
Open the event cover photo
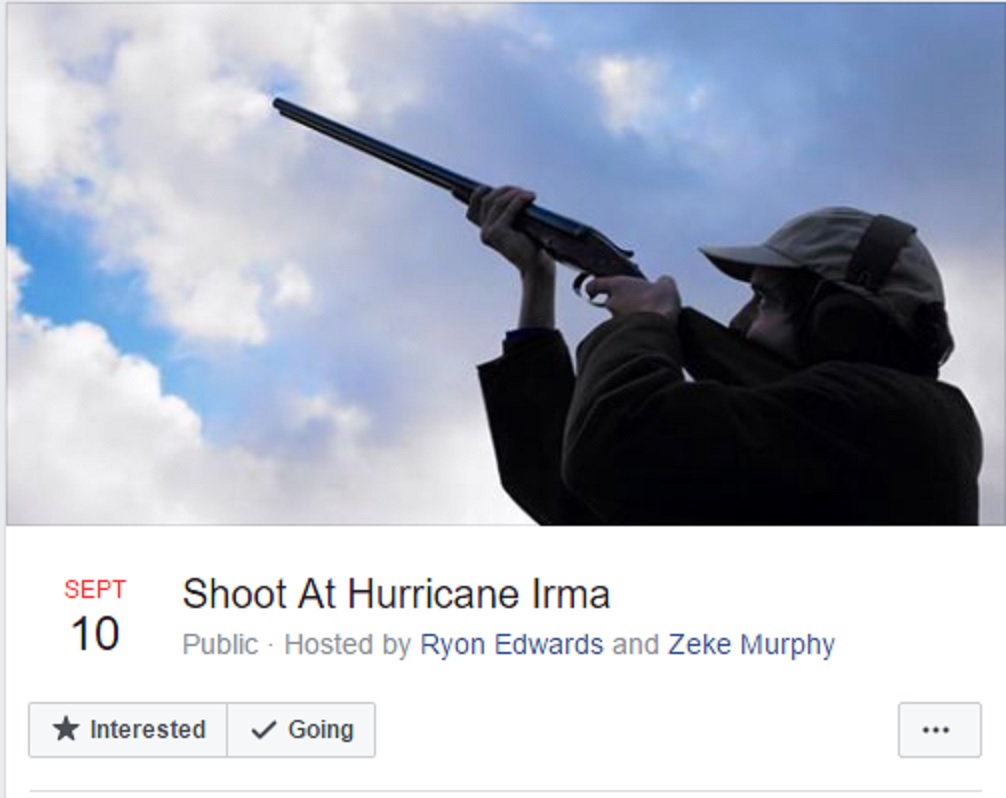click(x=503, y=264)
